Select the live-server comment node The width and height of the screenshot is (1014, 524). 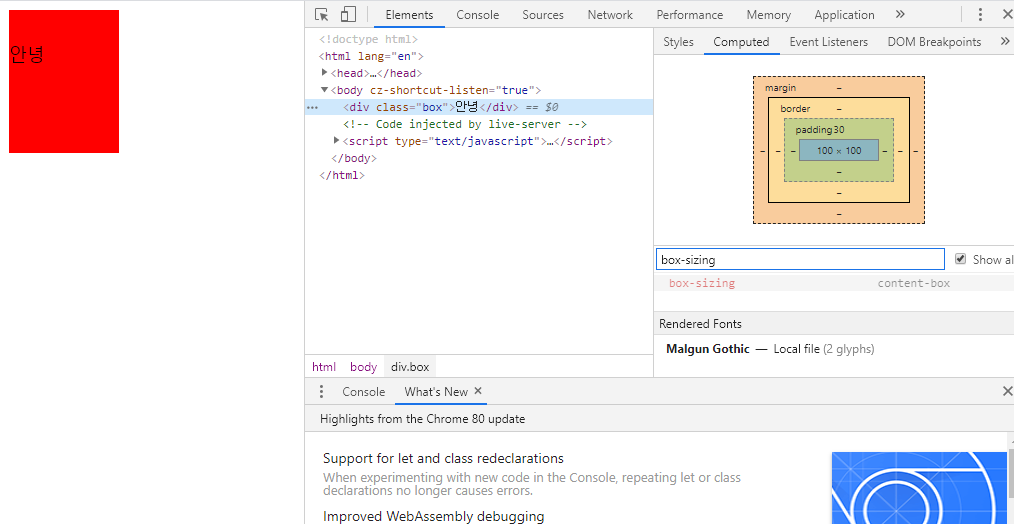[x=464, y=124]
